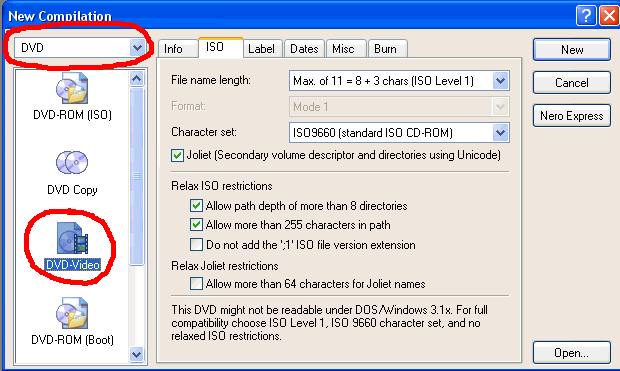620x371 pixels.
Task: Uncheck Allow path depth of more than 8 directories
Action: coord(196,206)
